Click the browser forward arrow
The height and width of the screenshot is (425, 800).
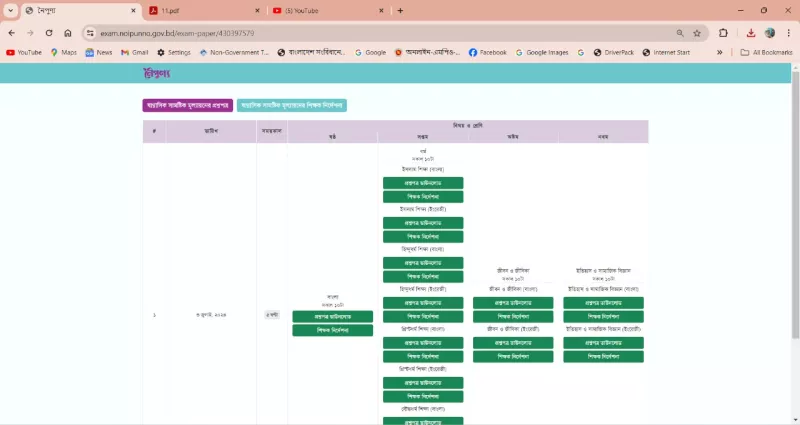pyautogui.click(x=30, y=33)
